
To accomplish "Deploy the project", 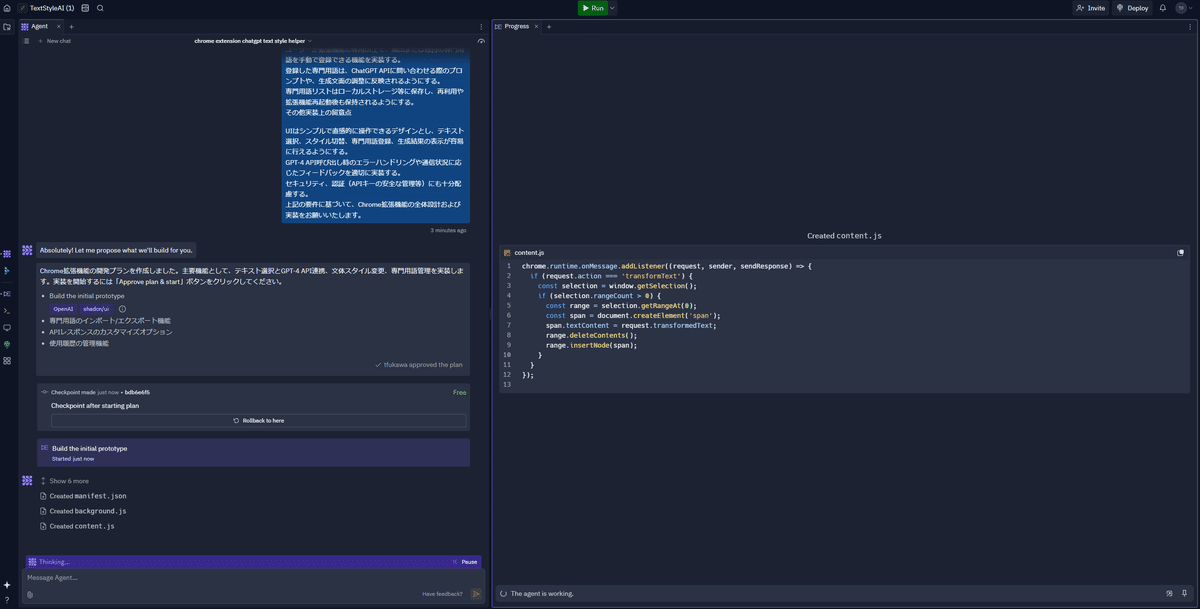I will click(x=1132, y=8).
